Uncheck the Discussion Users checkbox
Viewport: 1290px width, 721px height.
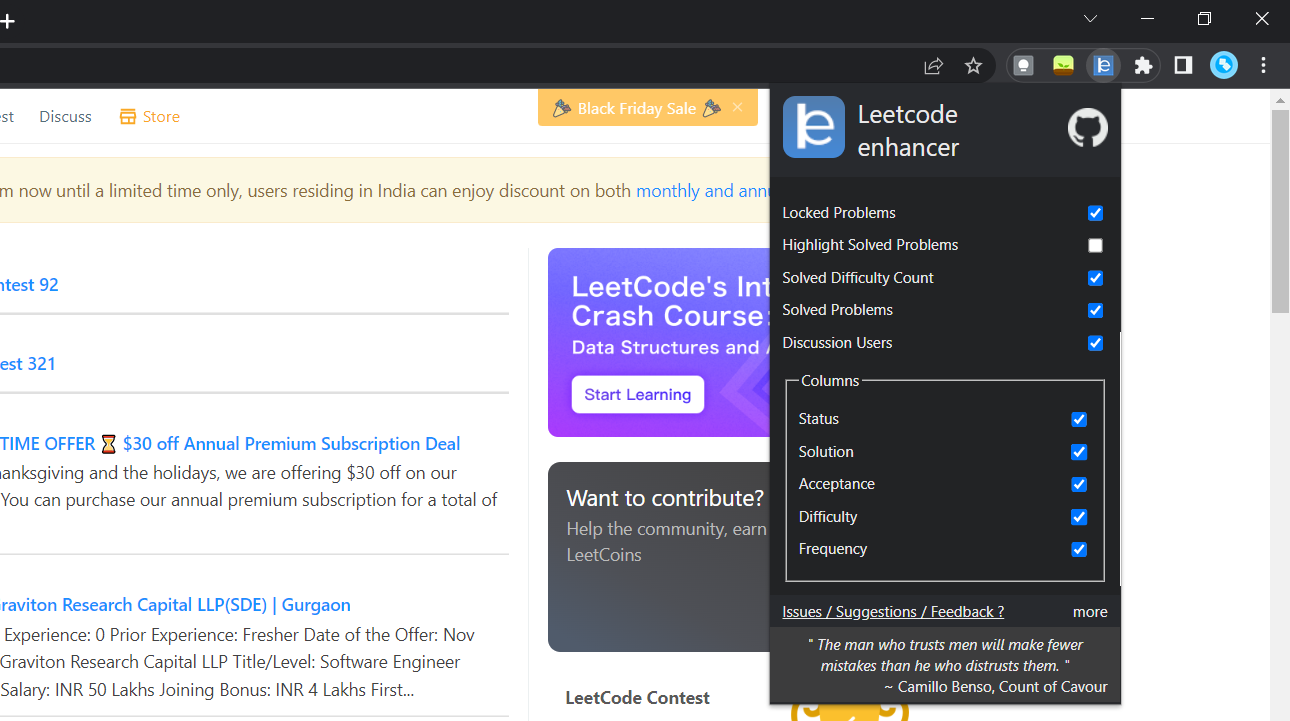(1095, 343)
